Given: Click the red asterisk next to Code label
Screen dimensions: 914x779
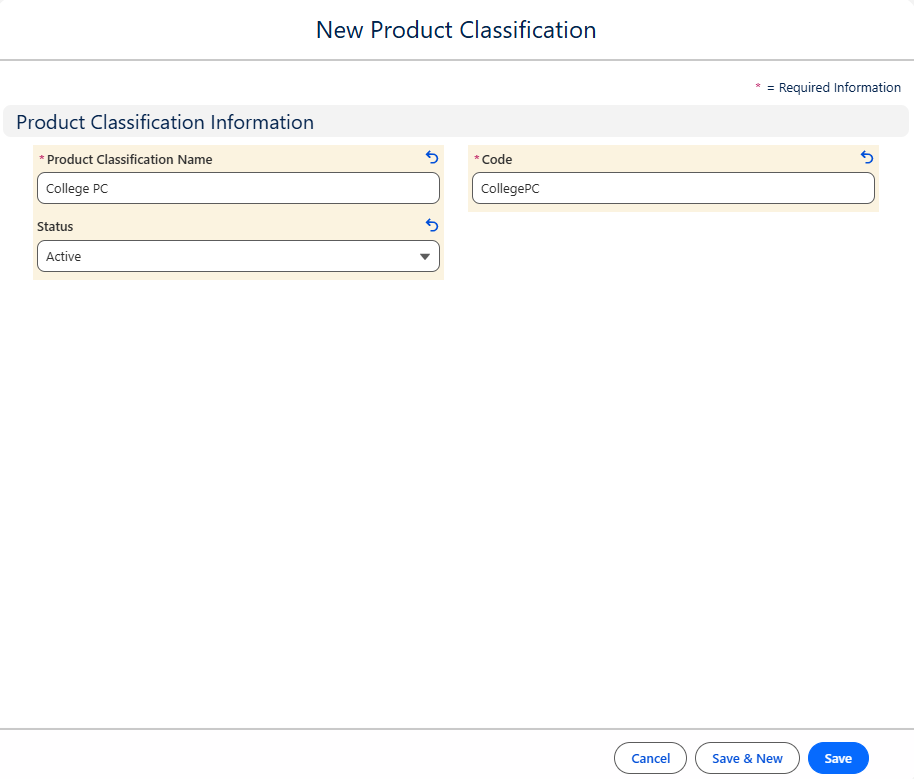Looking at the screenshot, I should 476,160.
